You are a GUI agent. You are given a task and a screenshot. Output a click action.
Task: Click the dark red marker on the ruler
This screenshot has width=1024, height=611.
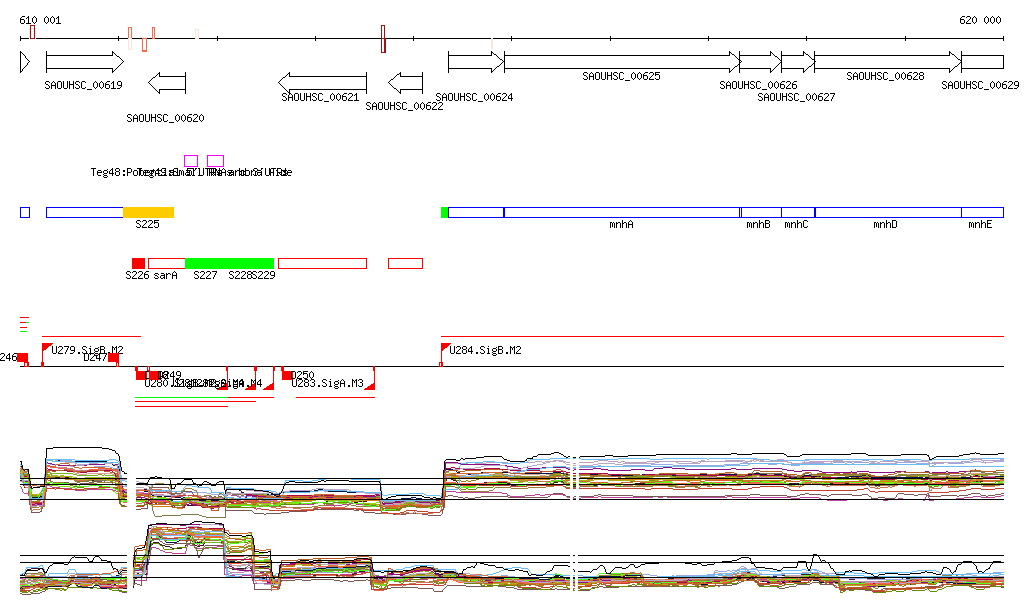pyautogui.click(x=383, y=39)
